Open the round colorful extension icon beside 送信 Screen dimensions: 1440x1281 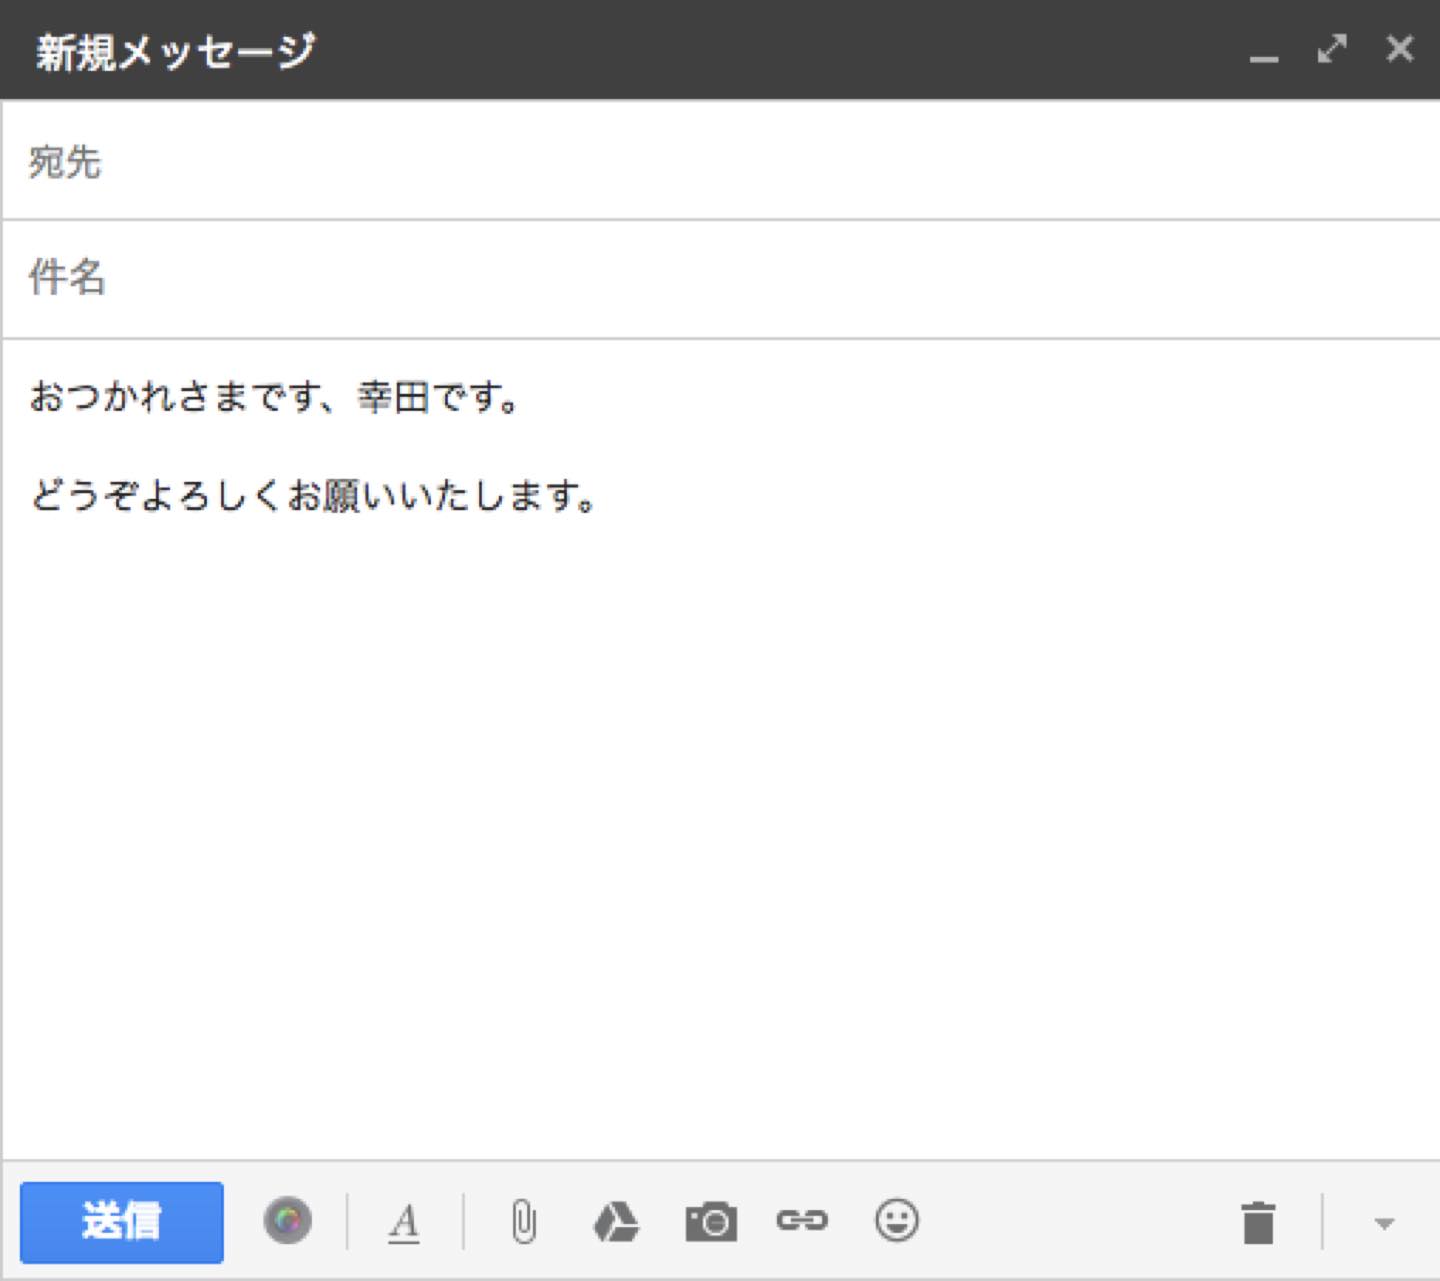coord(288,1221)
